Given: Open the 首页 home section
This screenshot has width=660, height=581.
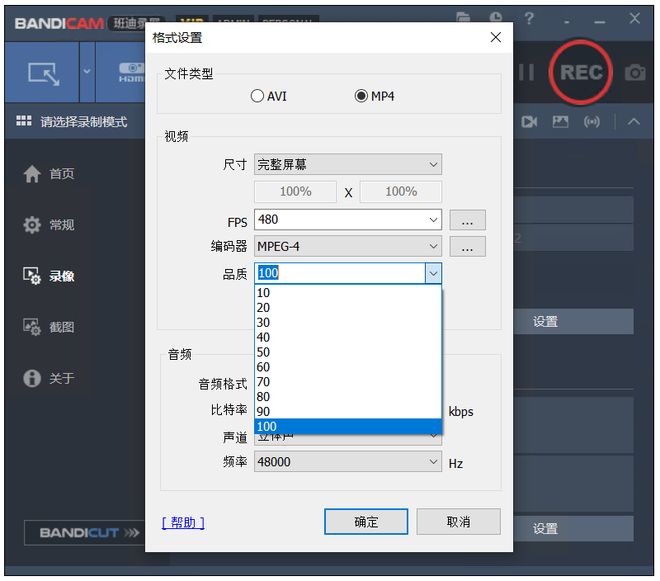Looking at the screenshot, I should [x=49, y=173].
